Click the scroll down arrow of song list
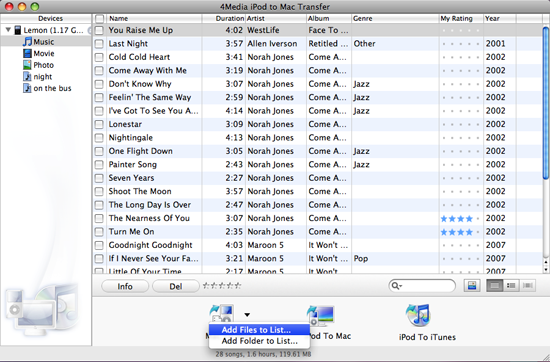 546,269
